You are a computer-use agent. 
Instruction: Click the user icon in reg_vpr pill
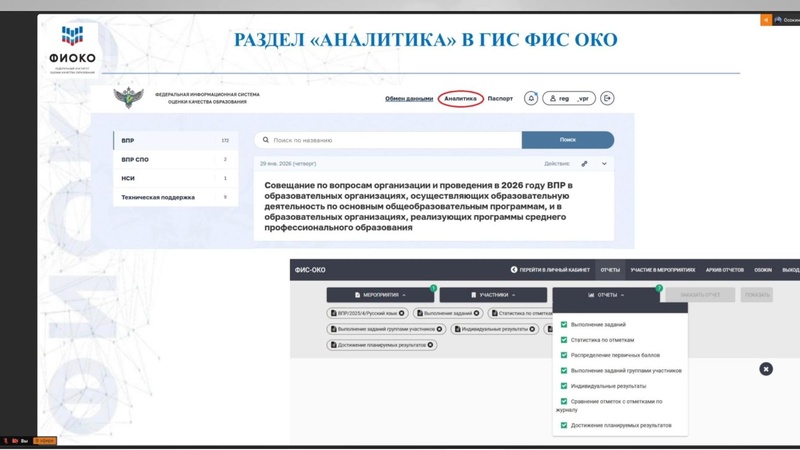[x=553, y=98]
